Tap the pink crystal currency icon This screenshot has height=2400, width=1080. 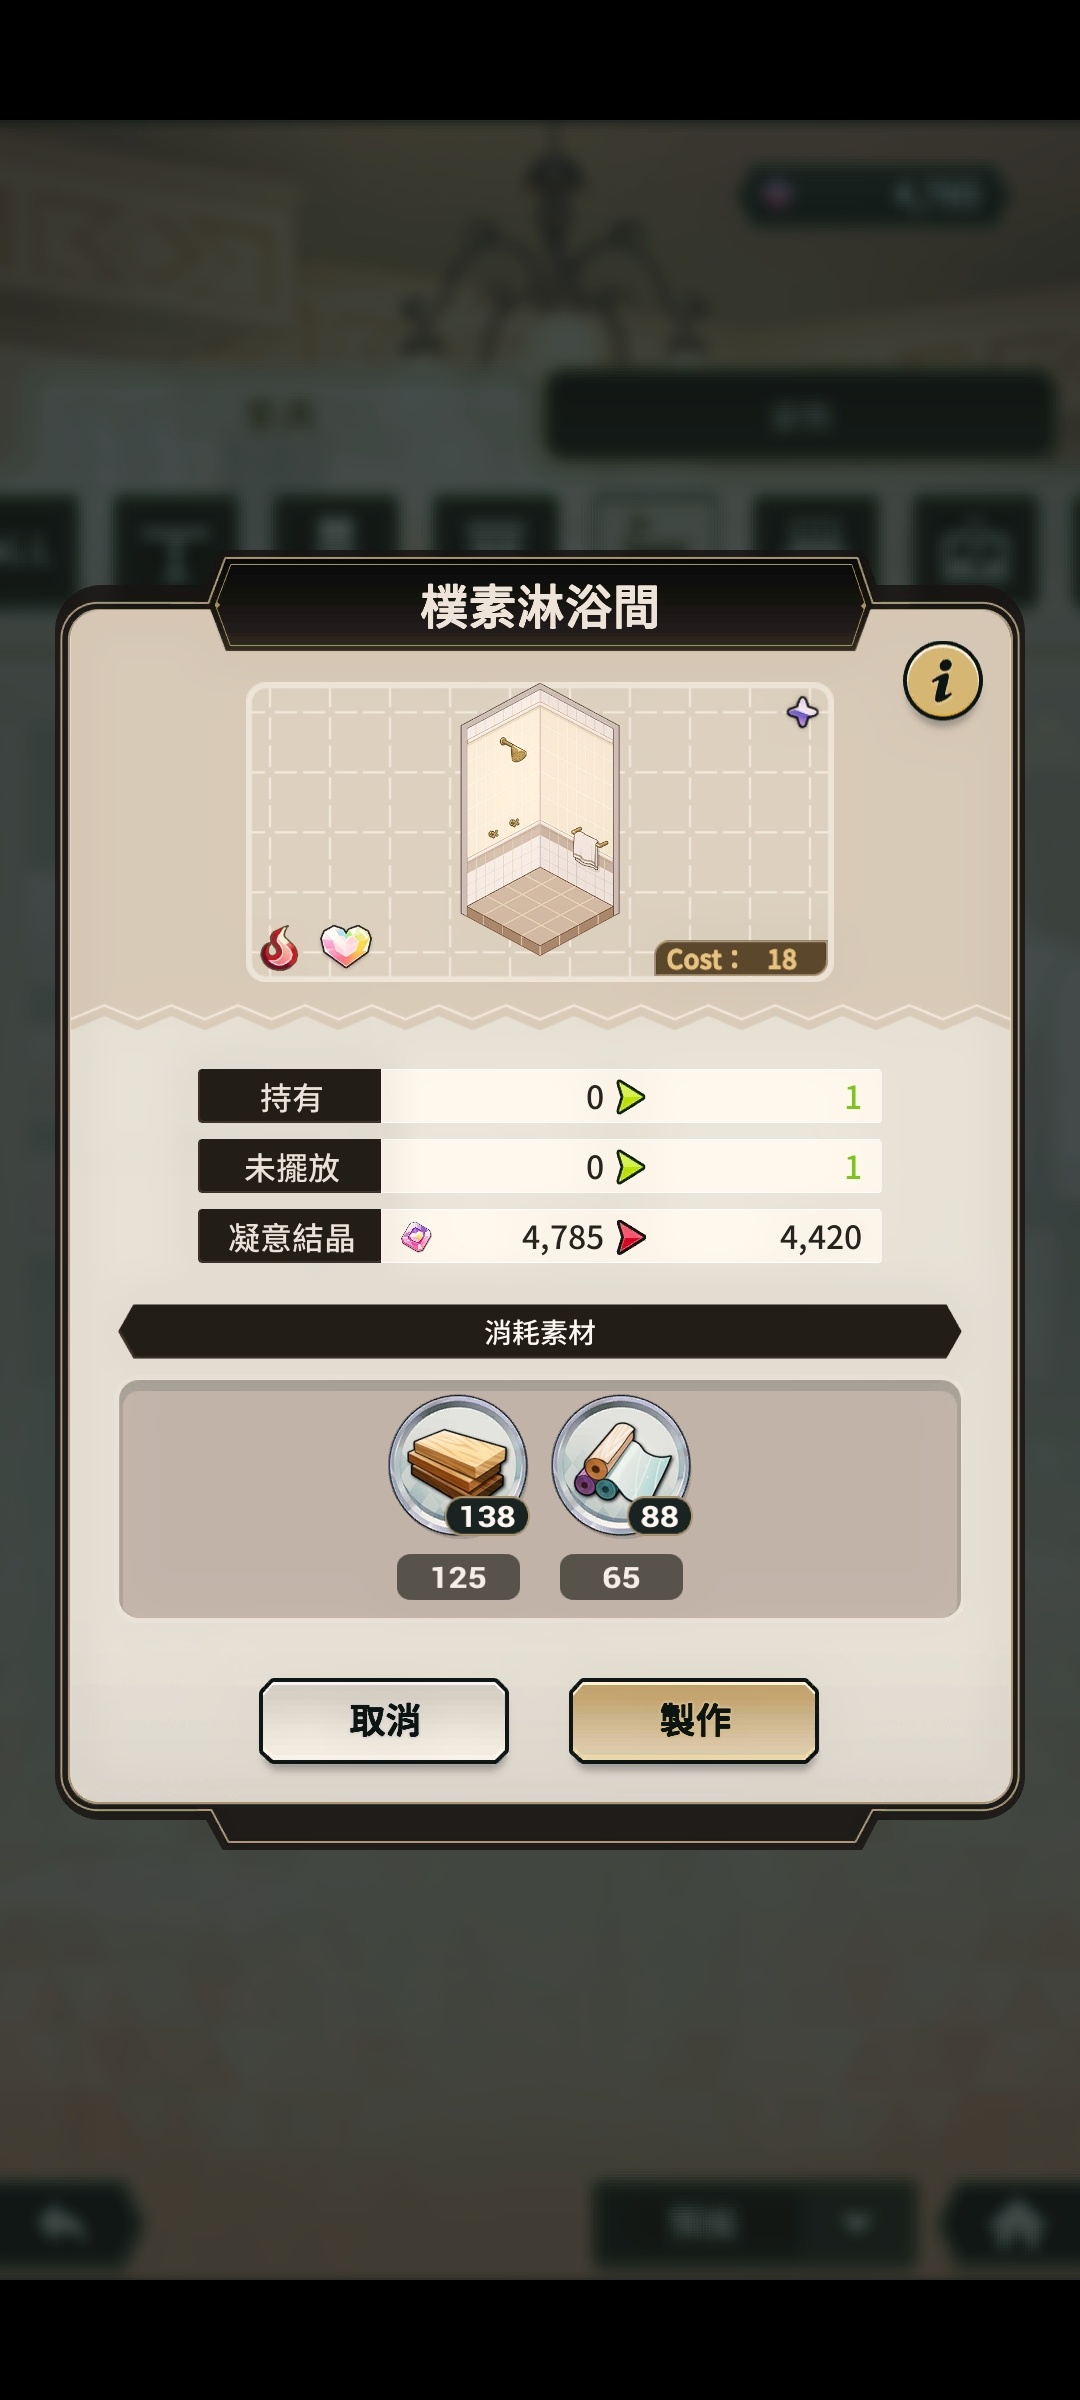(x=416, y=1238)
